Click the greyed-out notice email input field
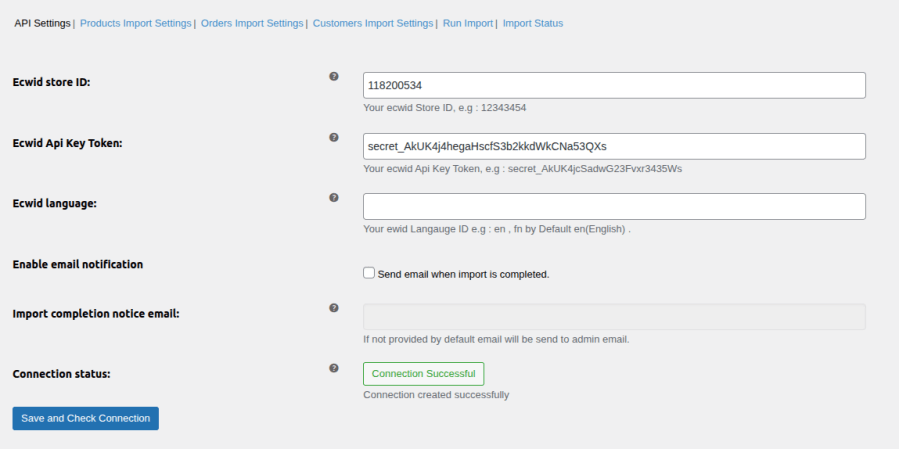Screen dimensions: 899x449 coord(613,317)
